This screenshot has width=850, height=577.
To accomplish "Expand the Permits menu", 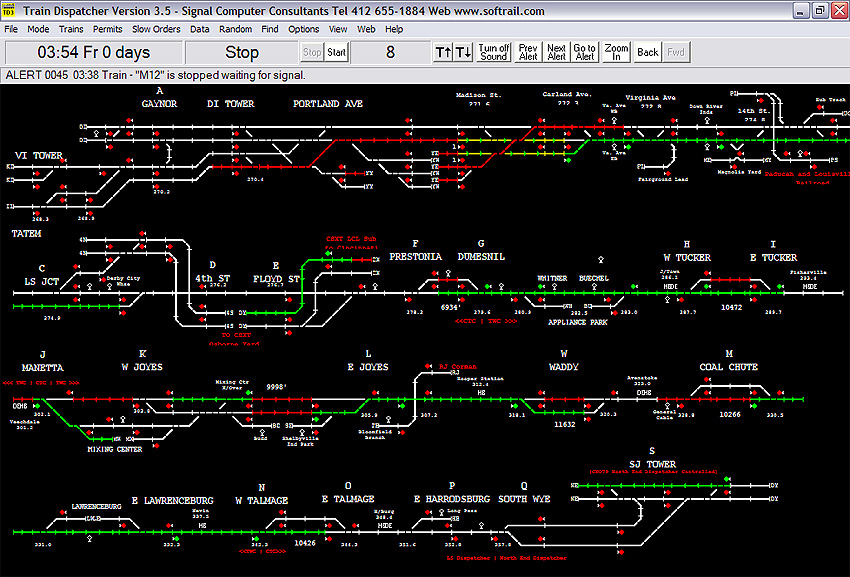I will (x=108, y=29).
